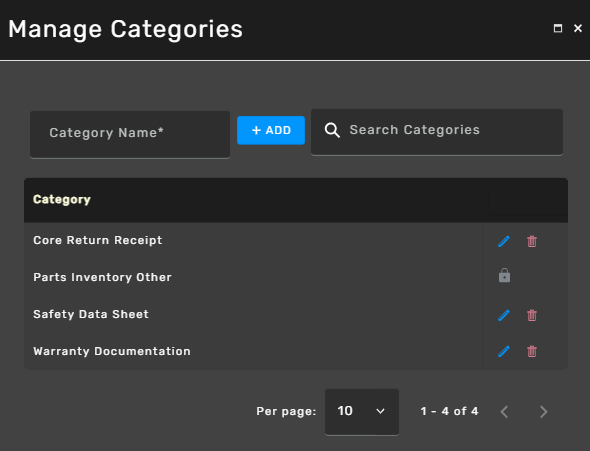Viewport: 590px width, 451px height.
Task: Edit the Warranty Documentation category
Action: [x=504, y=351]
